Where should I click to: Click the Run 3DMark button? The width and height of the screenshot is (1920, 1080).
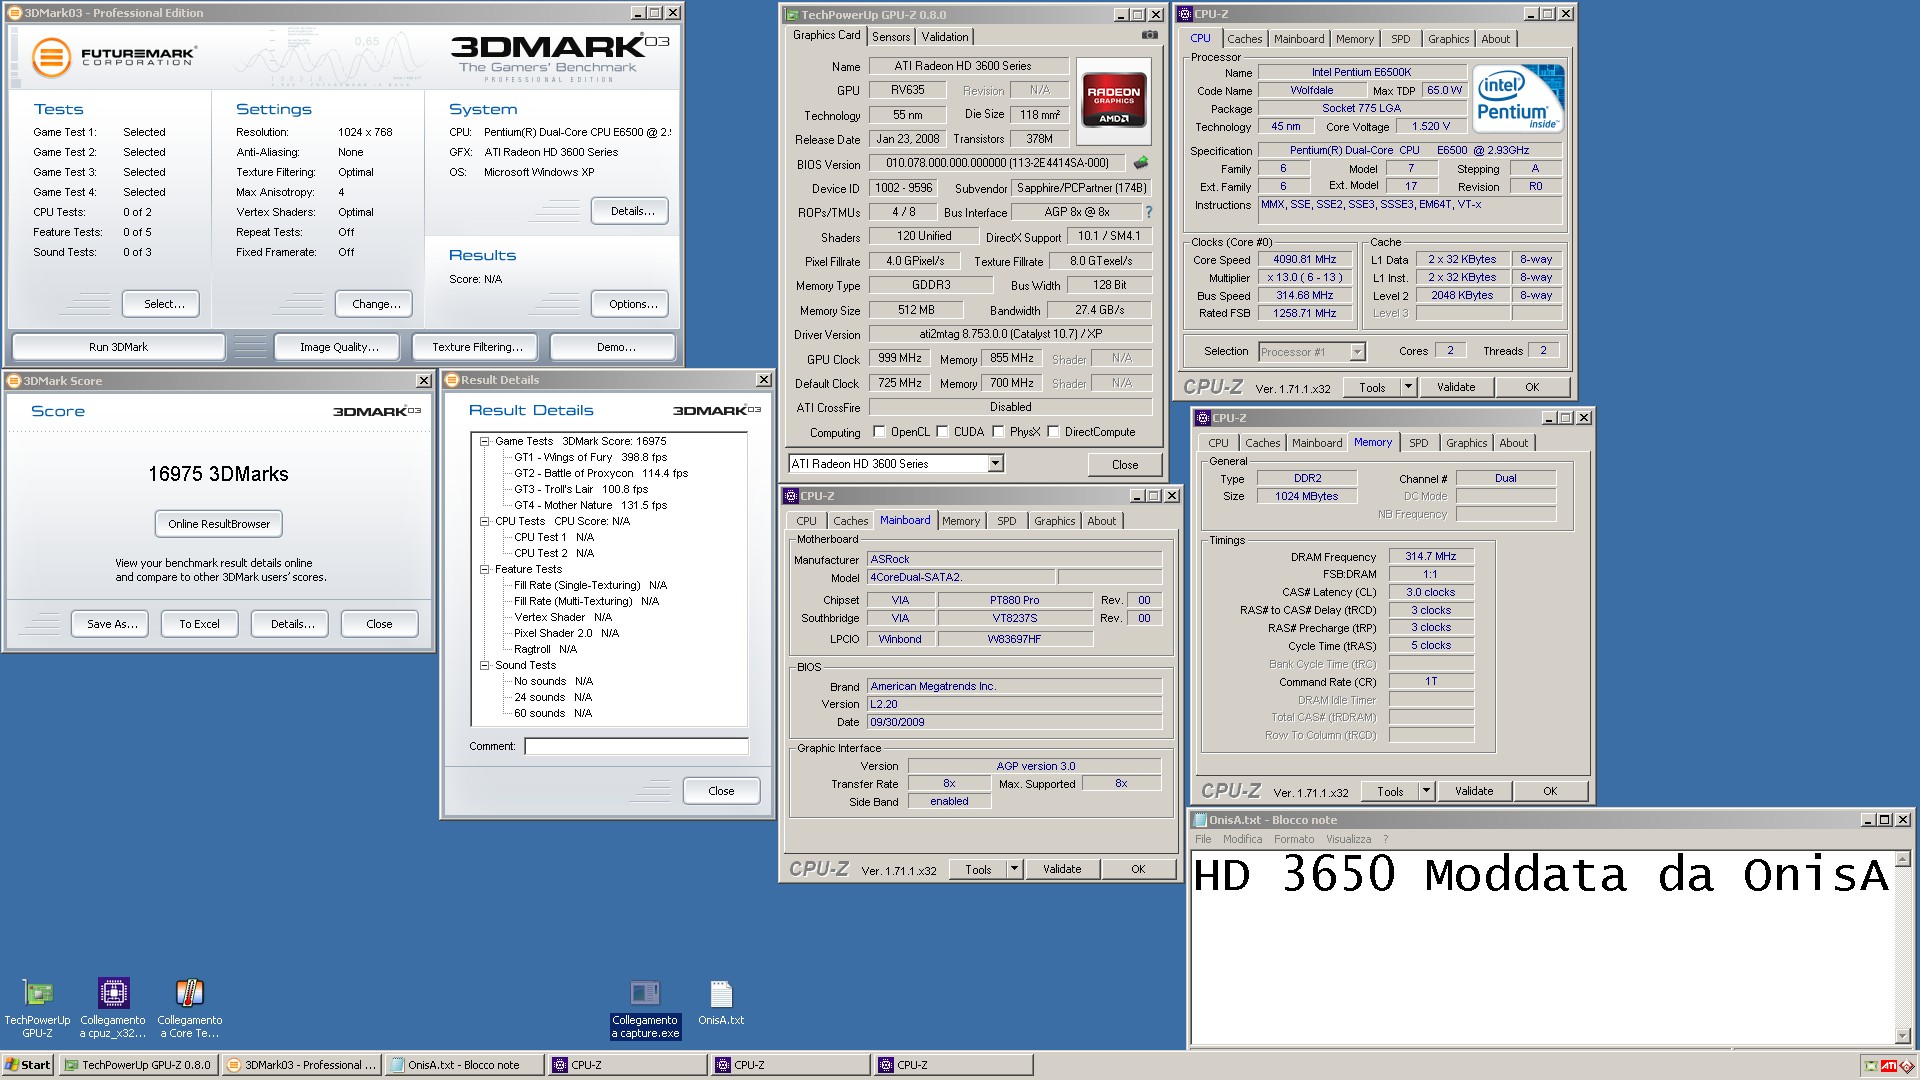pyautogui.click(x=118, y=347)
